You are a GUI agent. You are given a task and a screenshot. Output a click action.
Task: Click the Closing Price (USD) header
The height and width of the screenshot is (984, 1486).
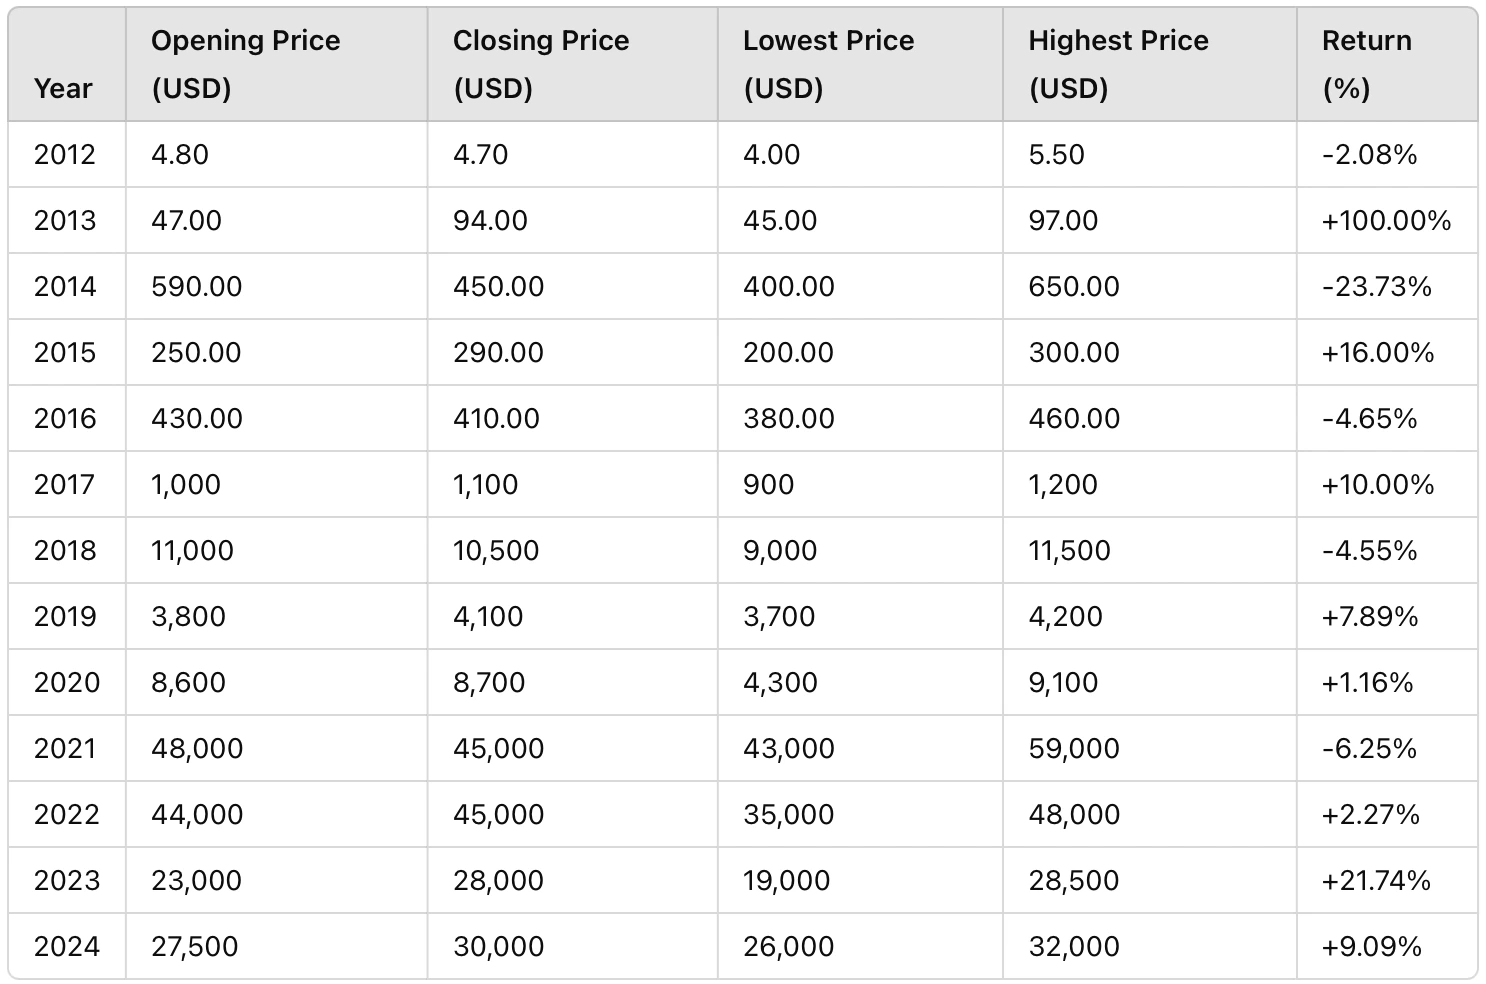(x=541, y=65)
